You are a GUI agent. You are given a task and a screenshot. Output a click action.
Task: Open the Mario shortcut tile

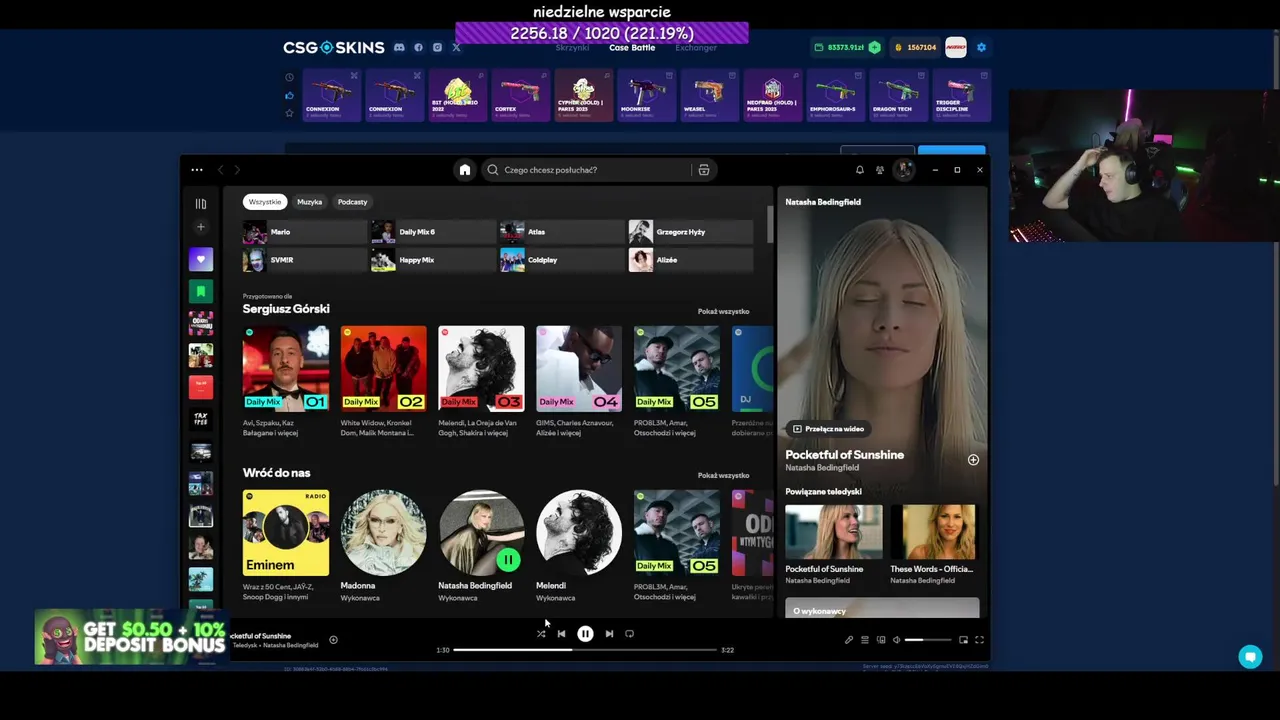(x=305, y=232)
